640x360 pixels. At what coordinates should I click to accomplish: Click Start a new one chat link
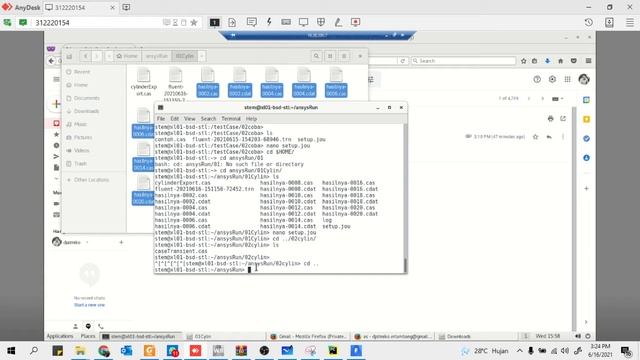89,305
